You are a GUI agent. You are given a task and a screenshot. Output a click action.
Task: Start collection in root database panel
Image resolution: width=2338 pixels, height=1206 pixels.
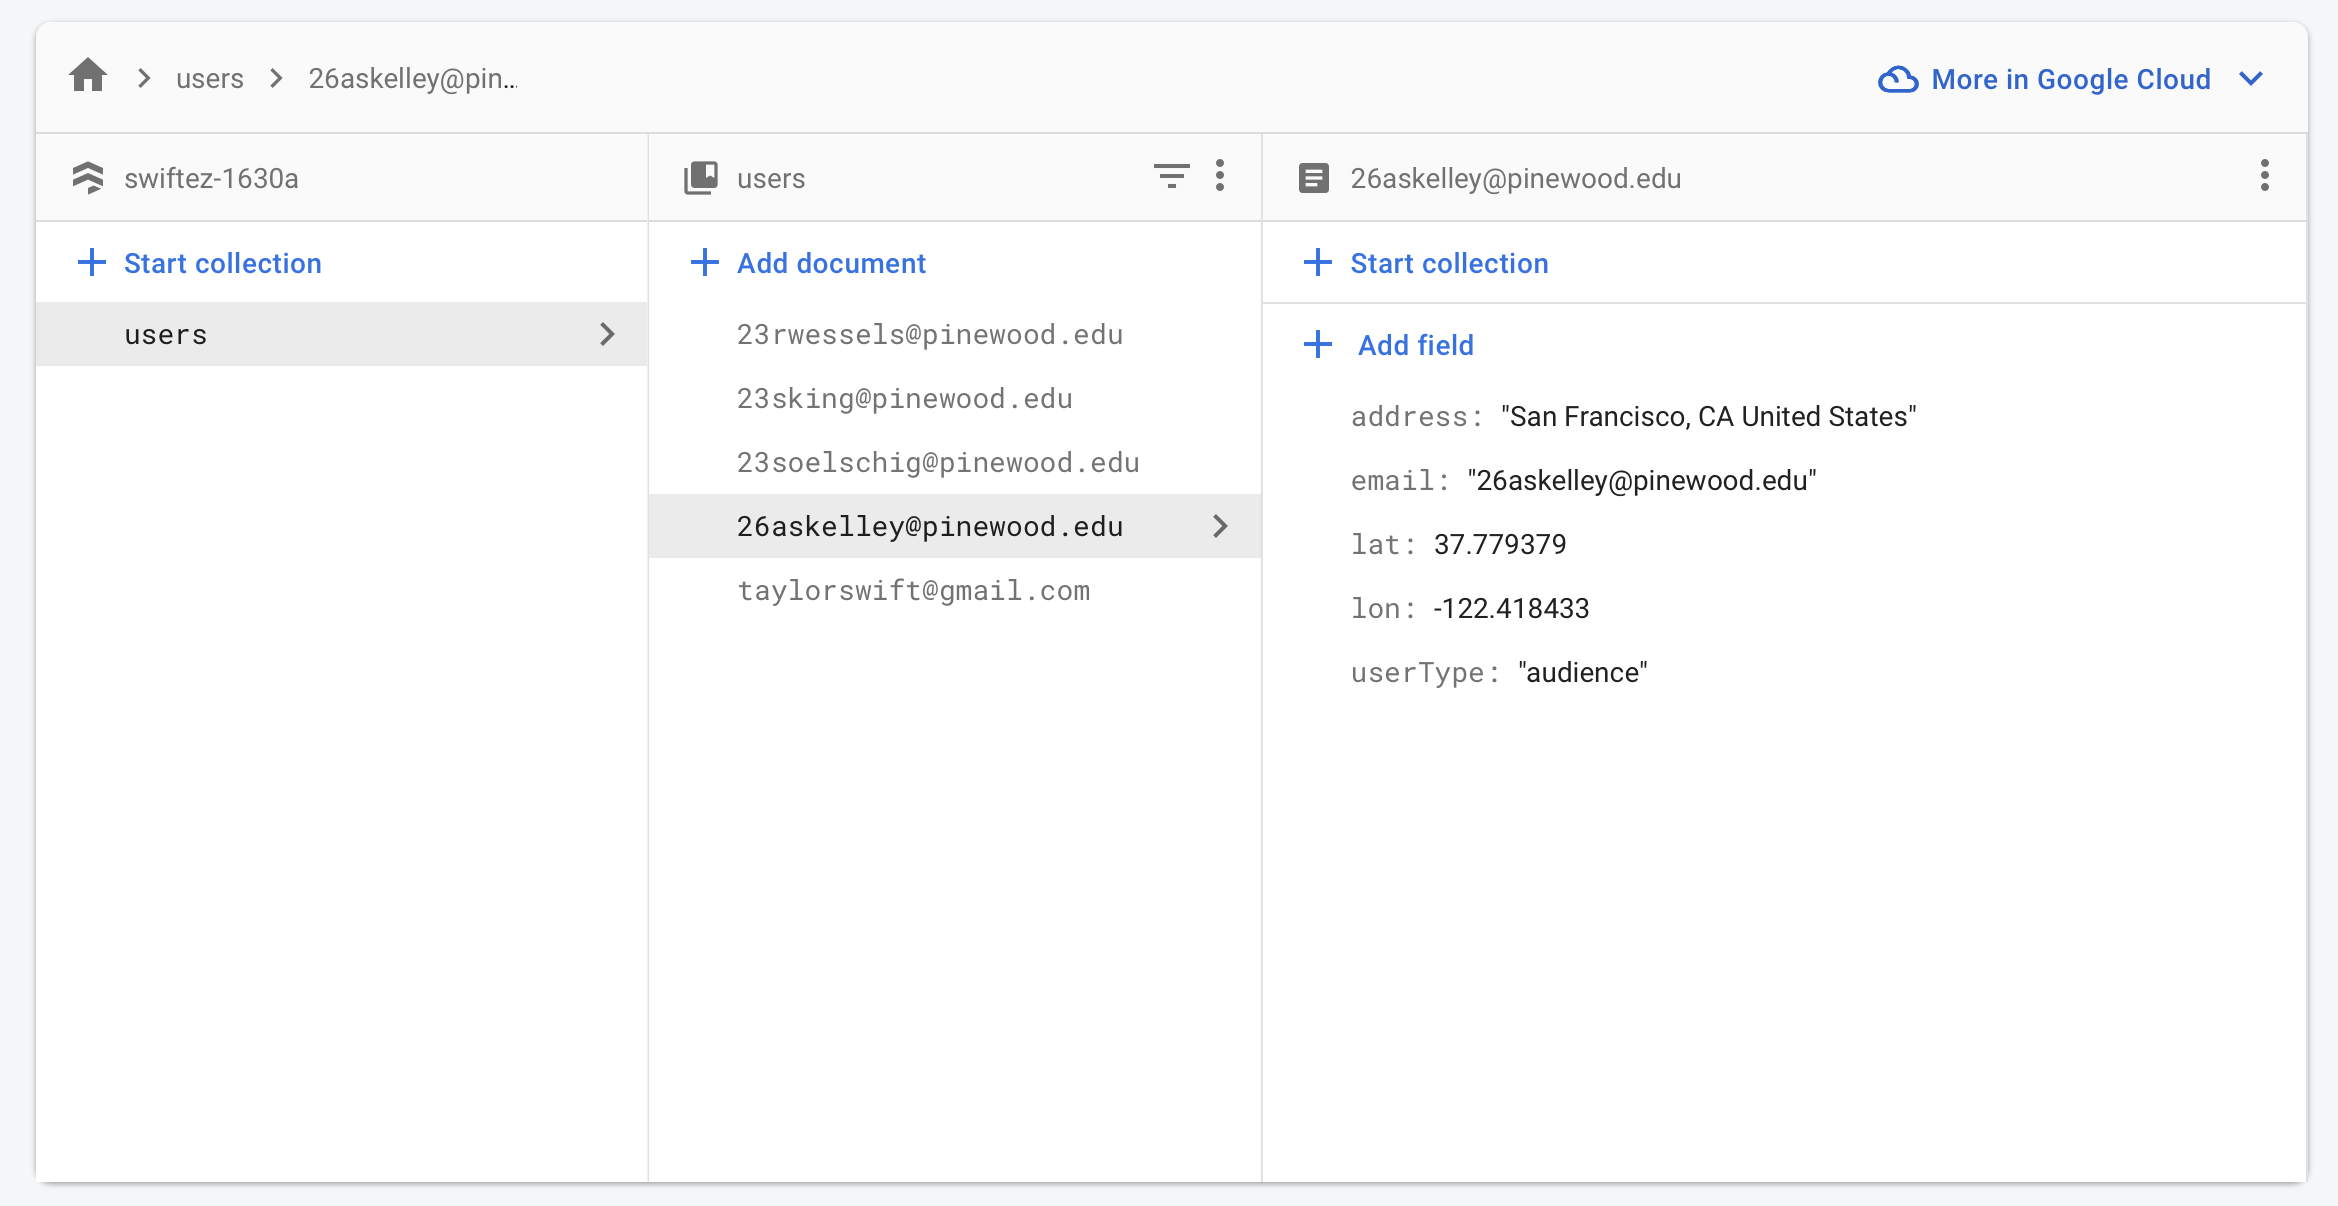pos(200,263)
